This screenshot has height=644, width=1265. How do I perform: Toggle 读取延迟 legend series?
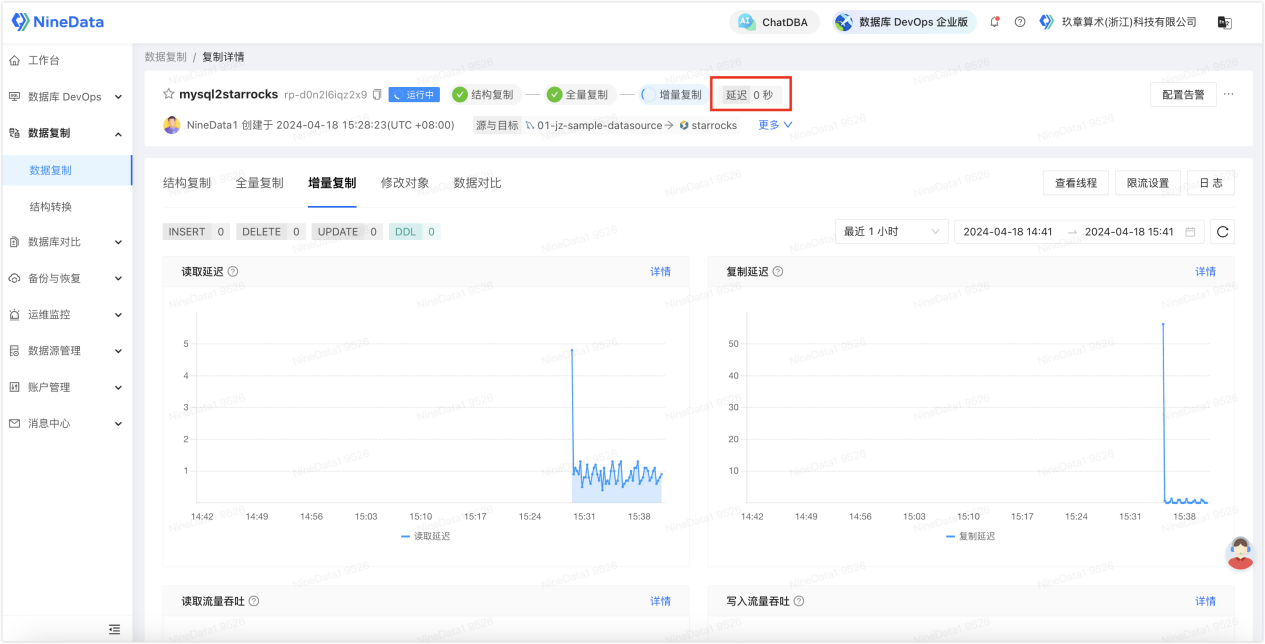pos(426,536)
